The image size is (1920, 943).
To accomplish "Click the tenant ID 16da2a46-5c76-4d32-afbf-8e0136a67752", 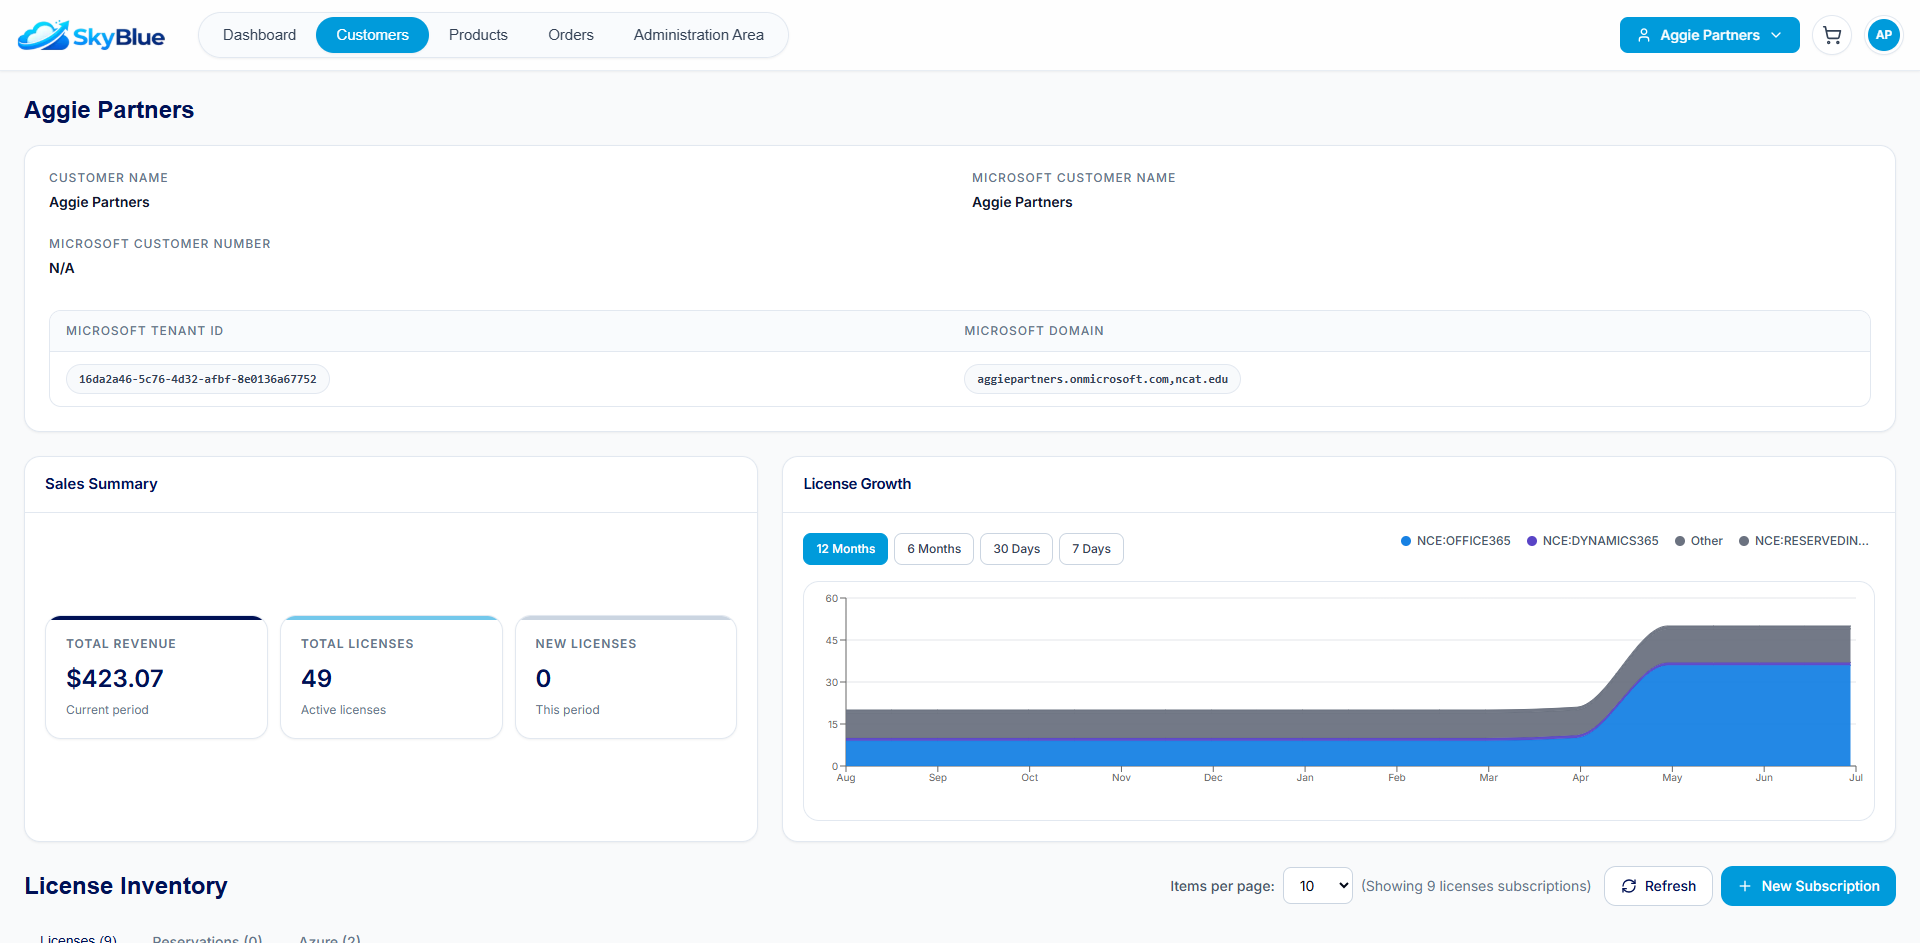I will (x=198, y=379).
